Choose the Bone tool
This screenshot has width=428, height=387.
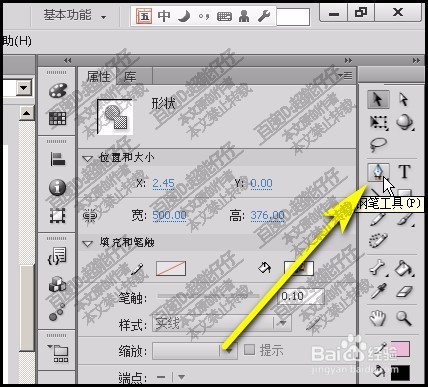378,268
